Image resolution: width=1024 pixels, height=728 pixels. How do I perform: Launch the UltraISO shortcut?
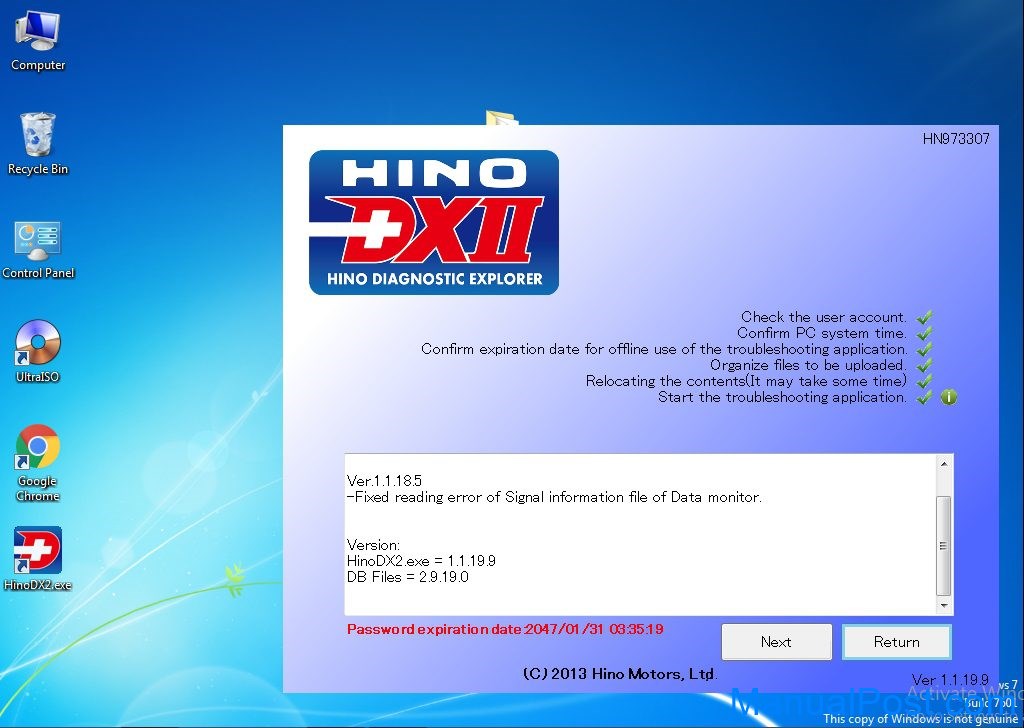coord(38,351)
